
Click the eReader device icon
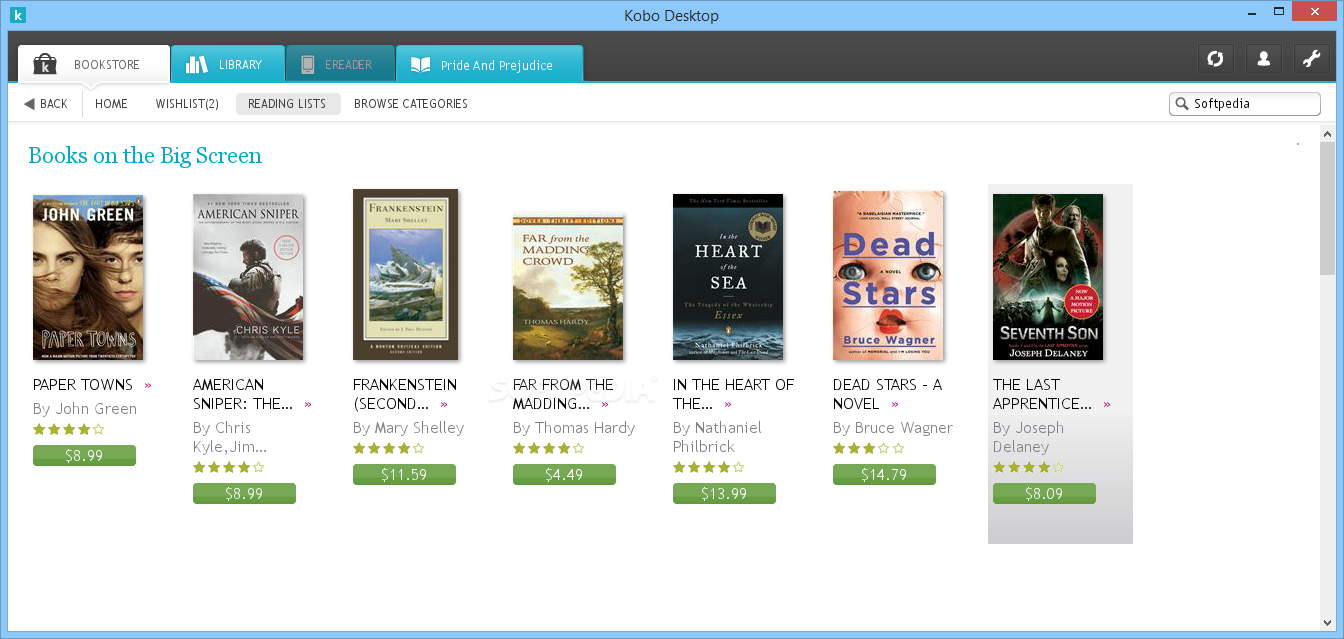coord(308,64)
